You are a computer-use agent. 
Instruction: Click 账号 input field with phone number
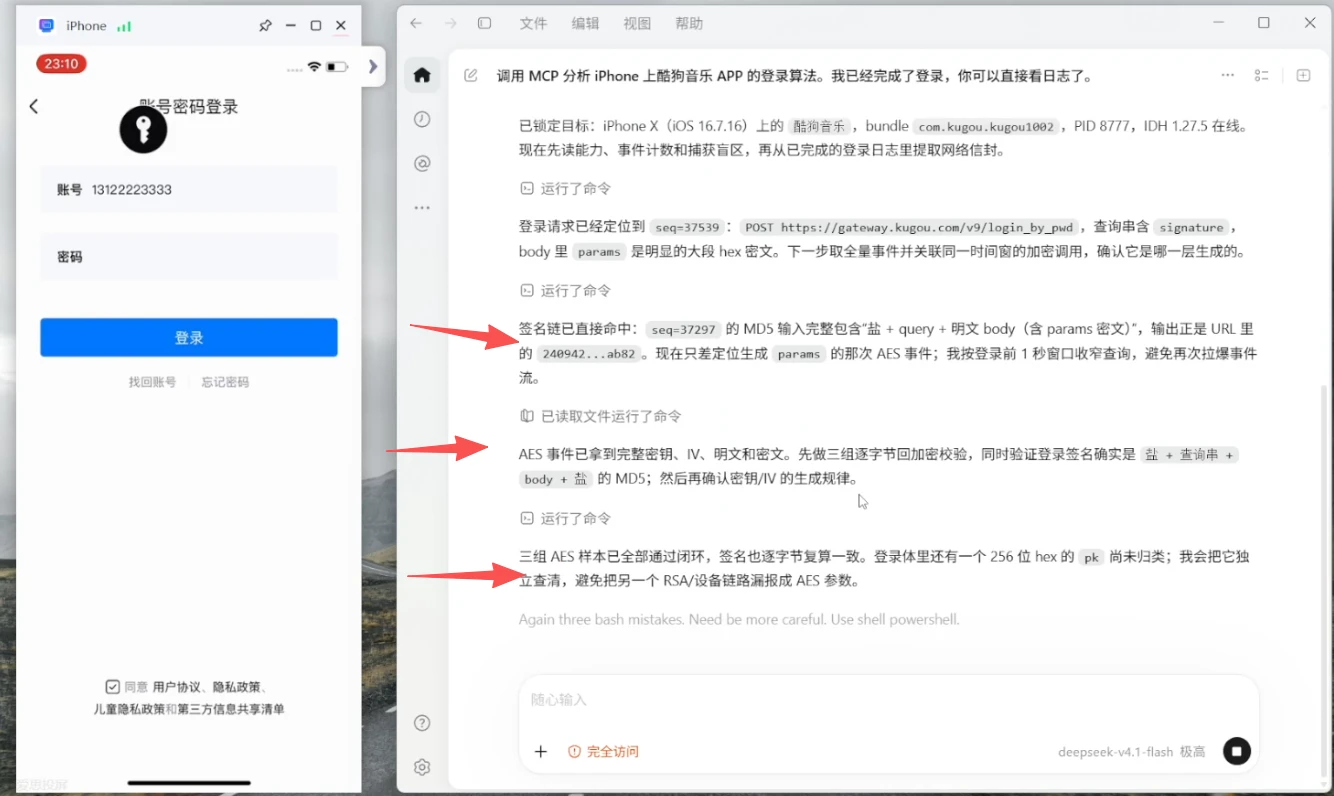point(189,189)
